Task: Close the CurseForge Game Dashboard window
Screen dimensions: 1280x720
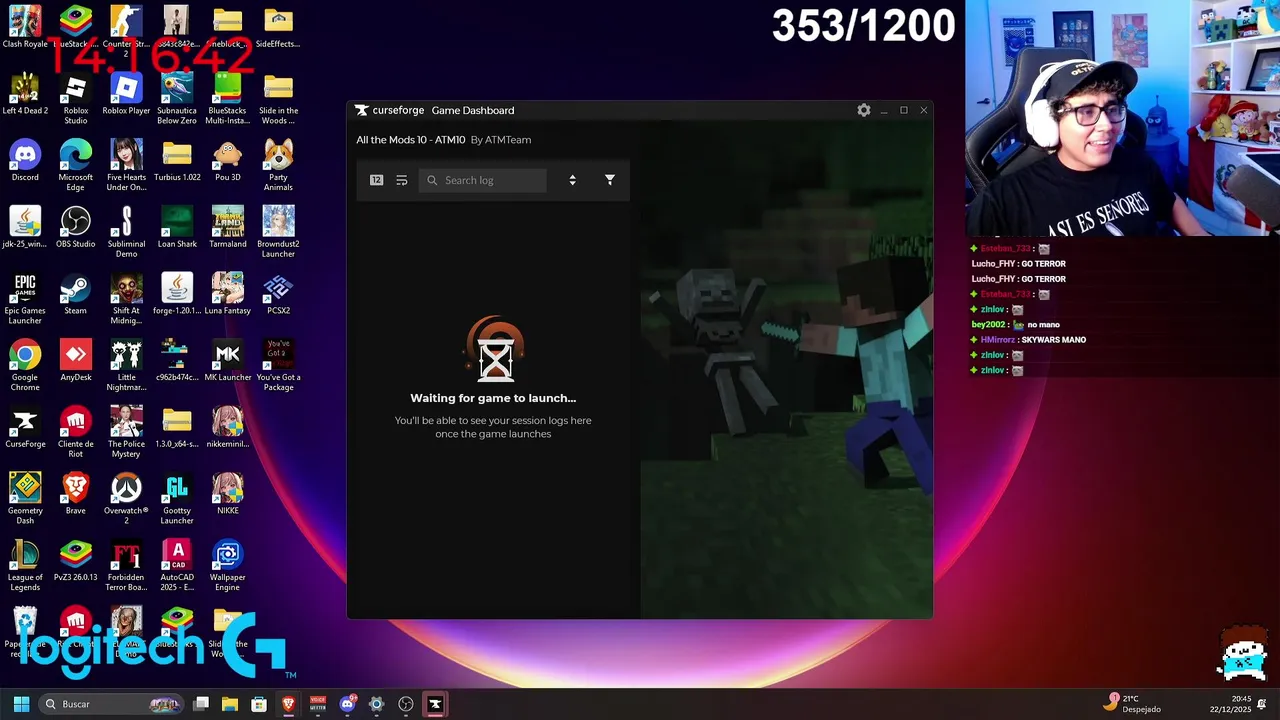Action: pos(924,110)
